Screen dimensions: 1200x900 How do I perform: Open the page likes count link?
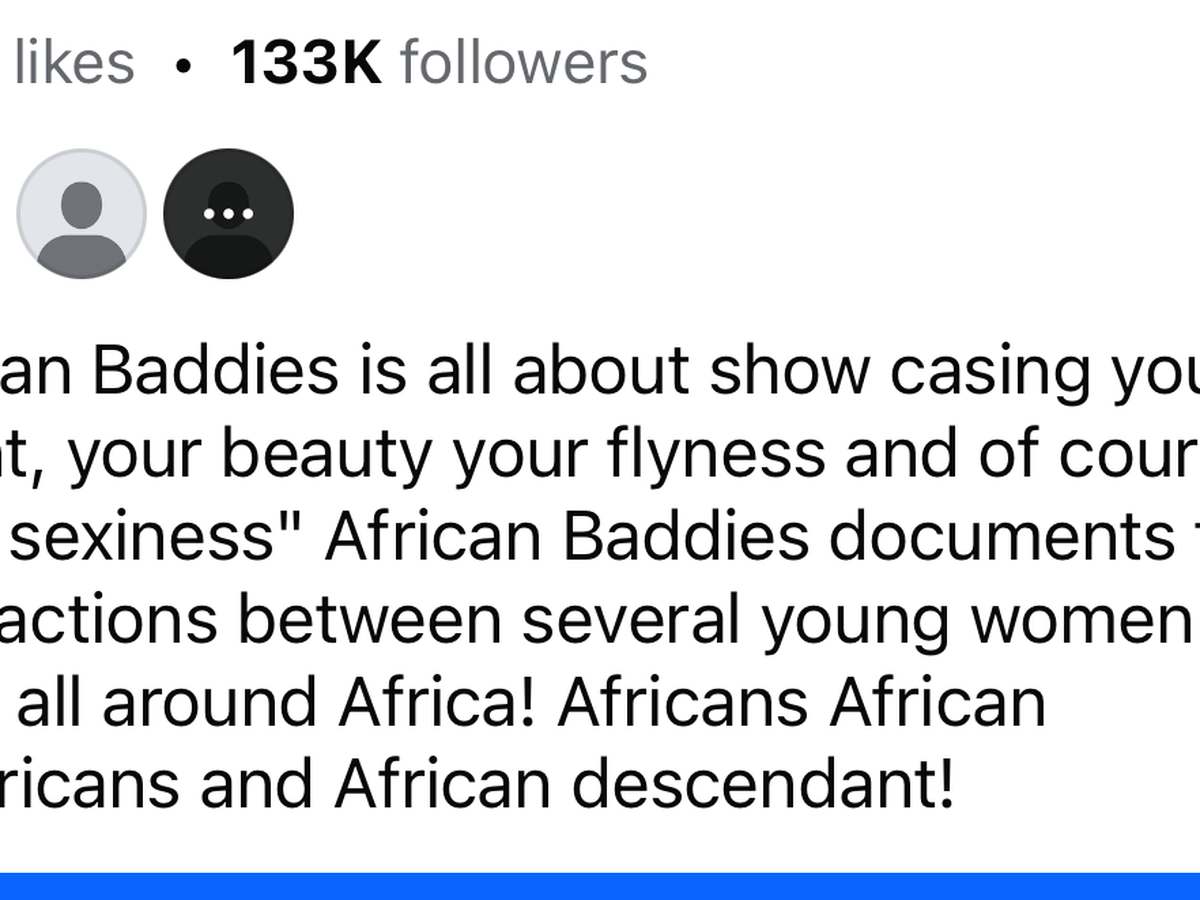[x=73, y=62]
